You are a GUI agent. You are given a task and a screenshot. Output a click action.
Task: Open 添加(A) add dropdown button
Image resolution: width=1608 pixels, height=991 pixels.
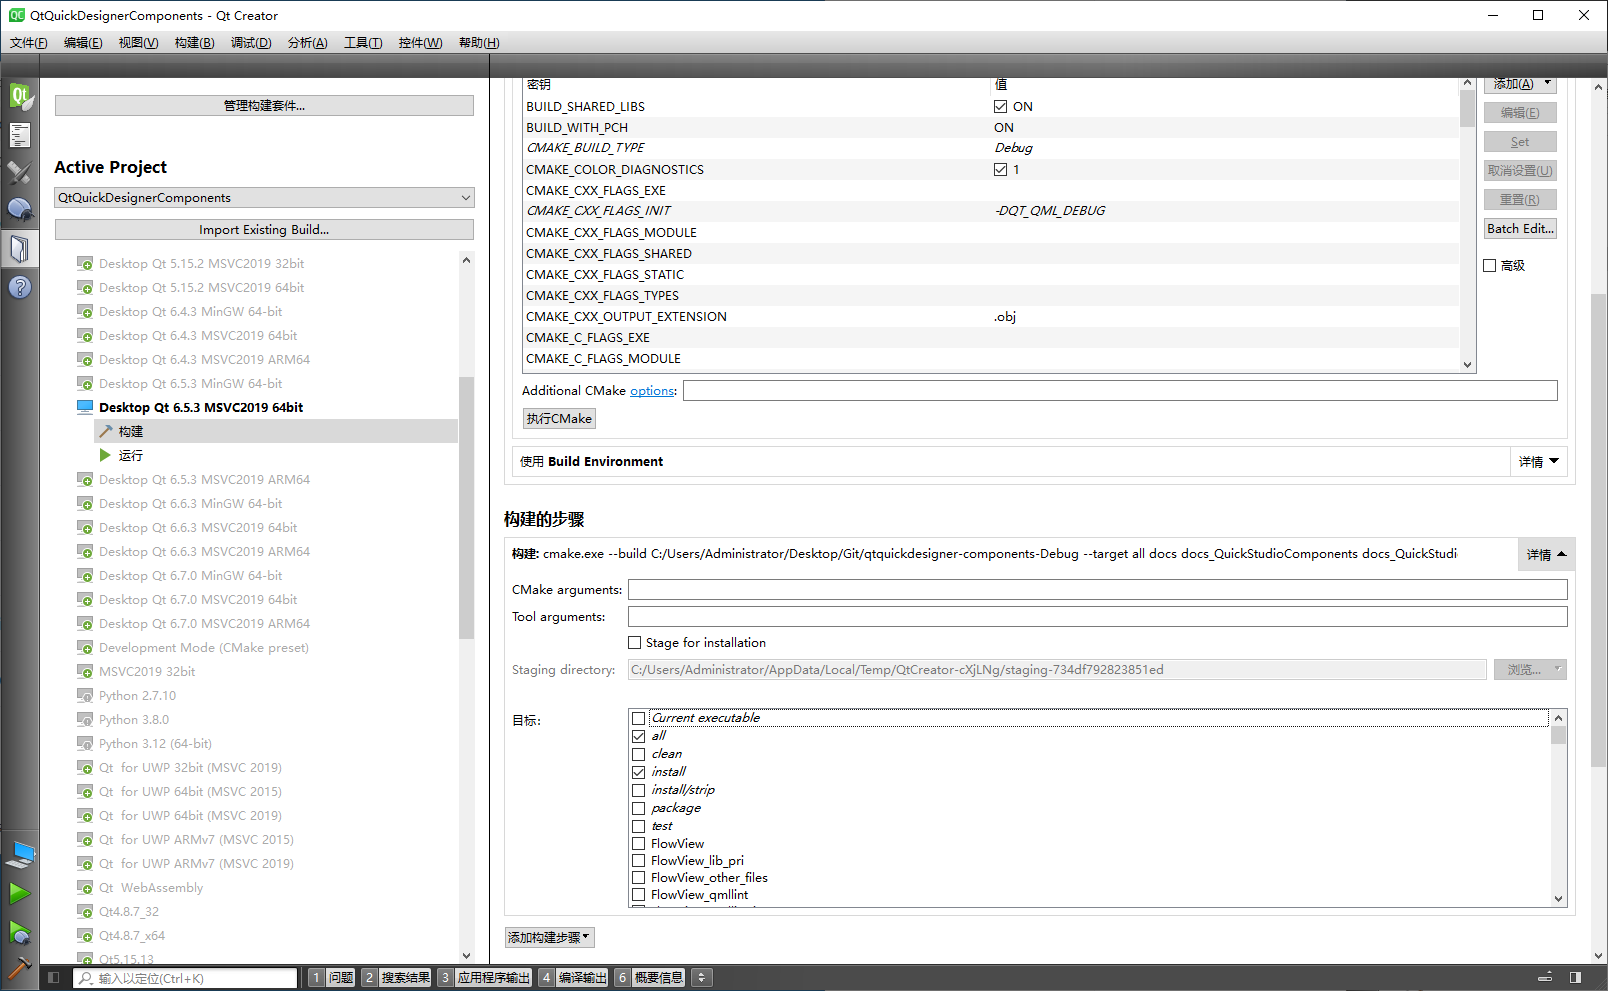click(x=1520, y=84)
